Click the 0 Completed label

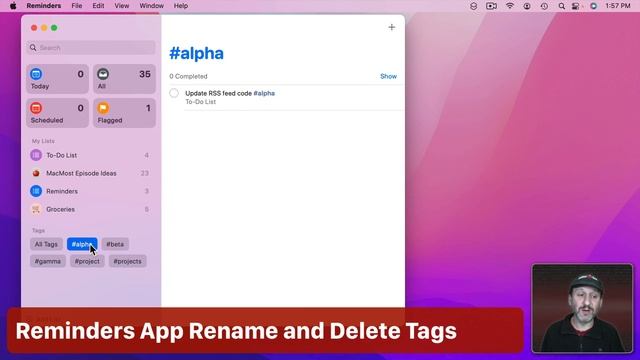[x=188, y=76]
